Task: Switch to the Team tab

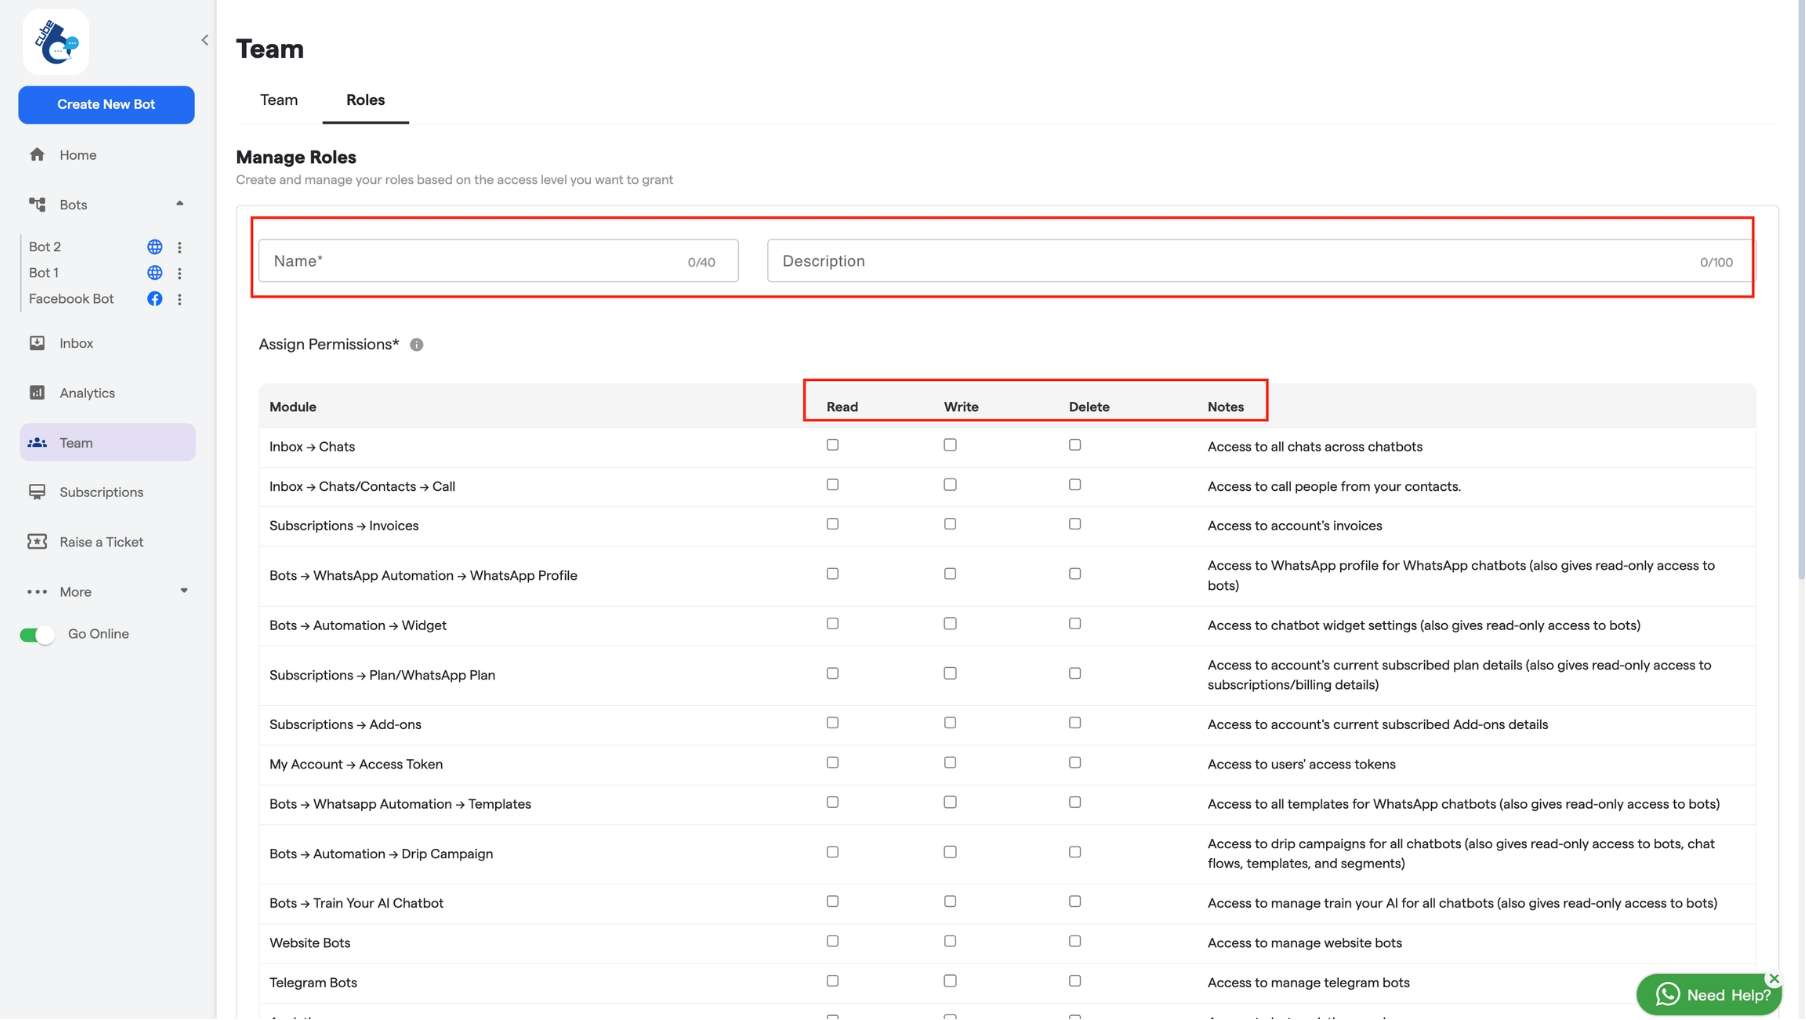Action: (279, 100)
